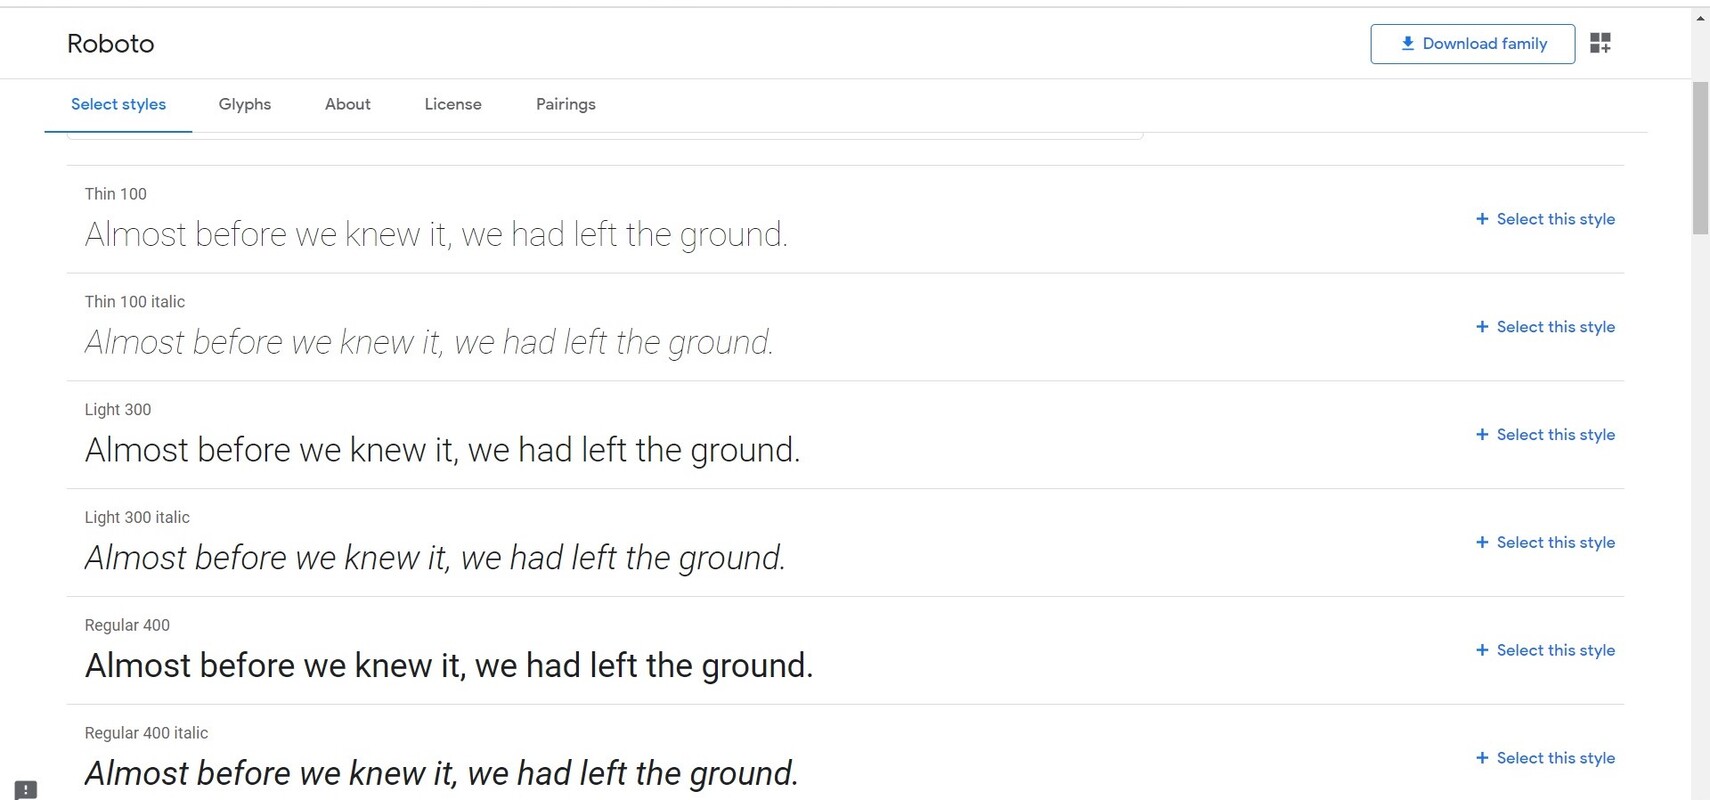Screen dimensions: 1710x800
Task: Click the download arrow icon in Download family
Action: tap(1405, 43)
